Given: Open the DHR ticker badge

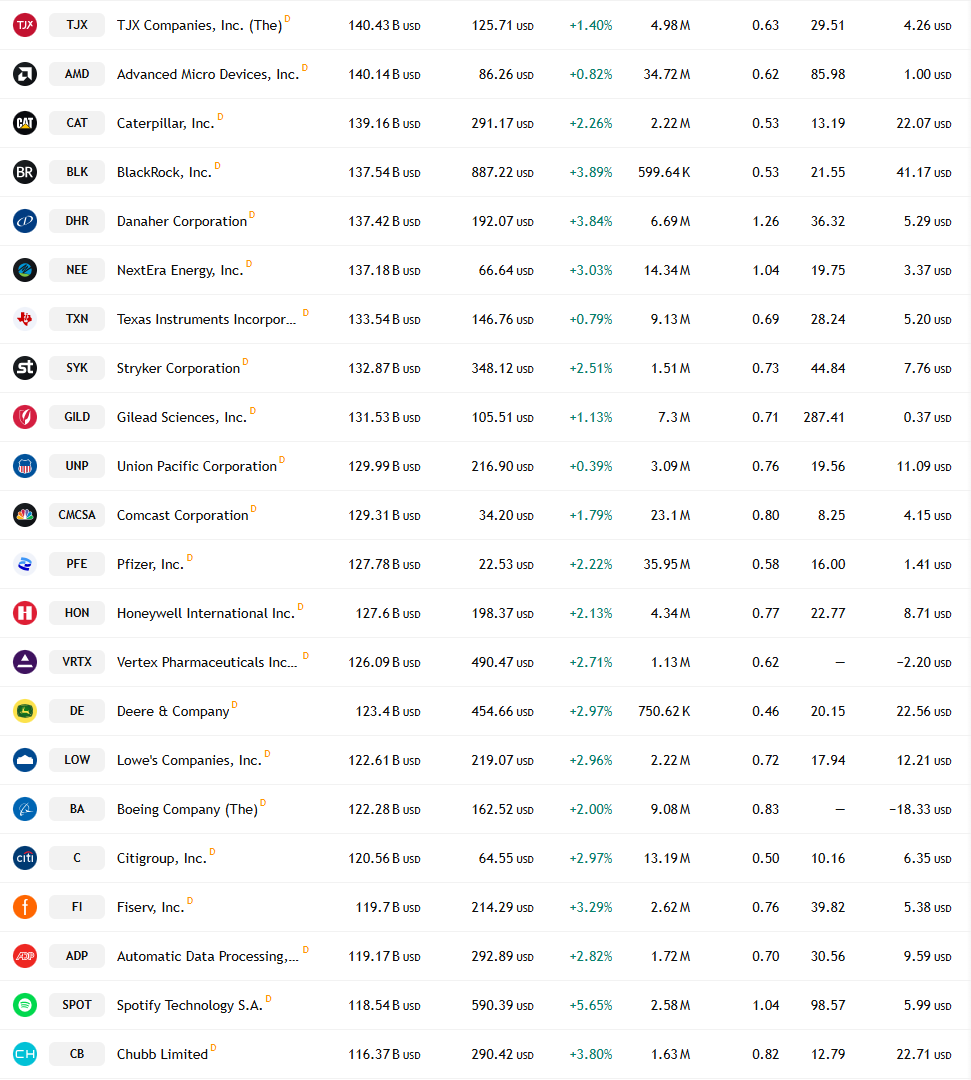Looking at the screenshot, I should (x=77, y=220).
